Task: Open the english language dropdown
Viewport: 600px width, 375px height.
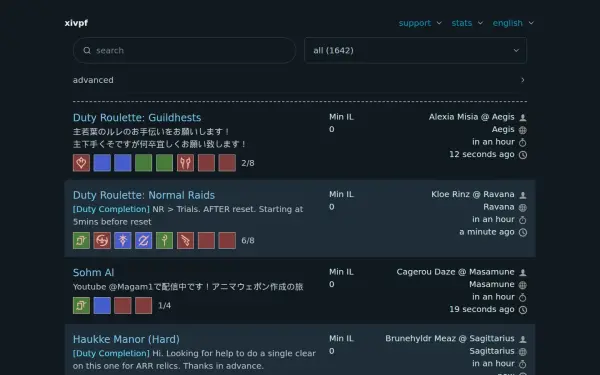Action: (513, 23)
